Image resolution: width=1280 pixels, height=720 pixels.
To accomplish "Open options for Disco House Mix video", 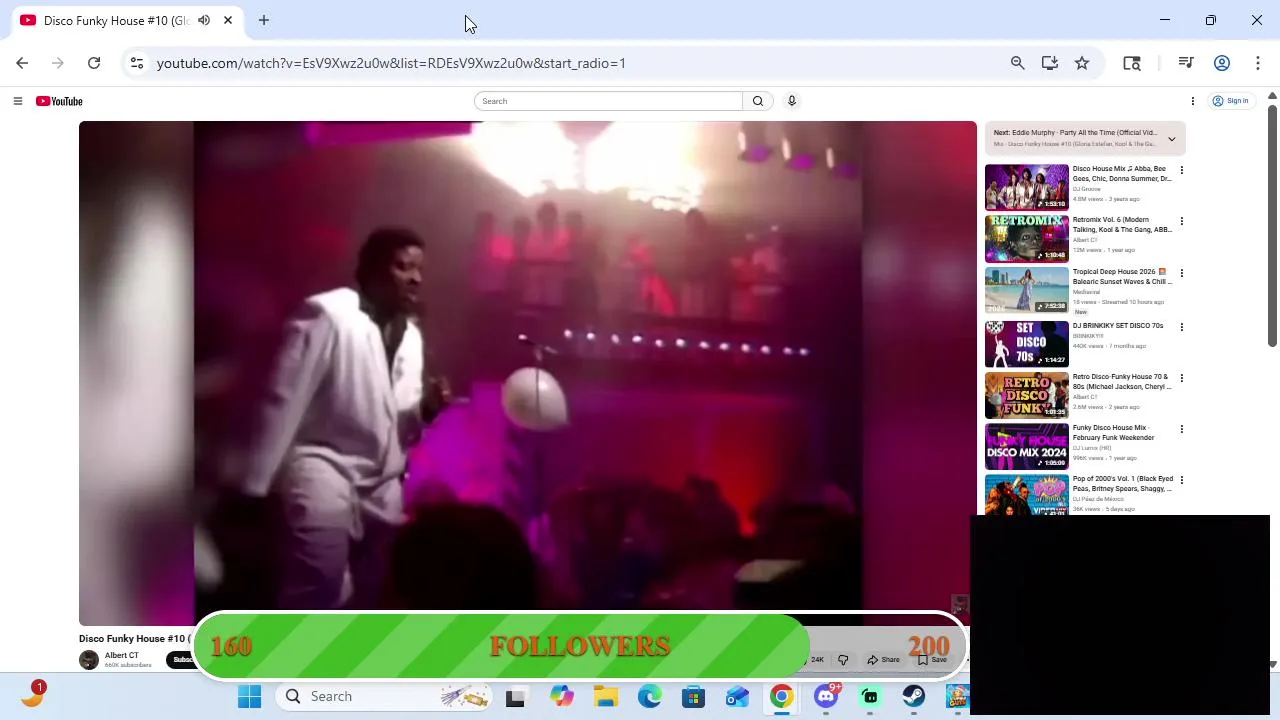I will click(x=1182, y=170).
